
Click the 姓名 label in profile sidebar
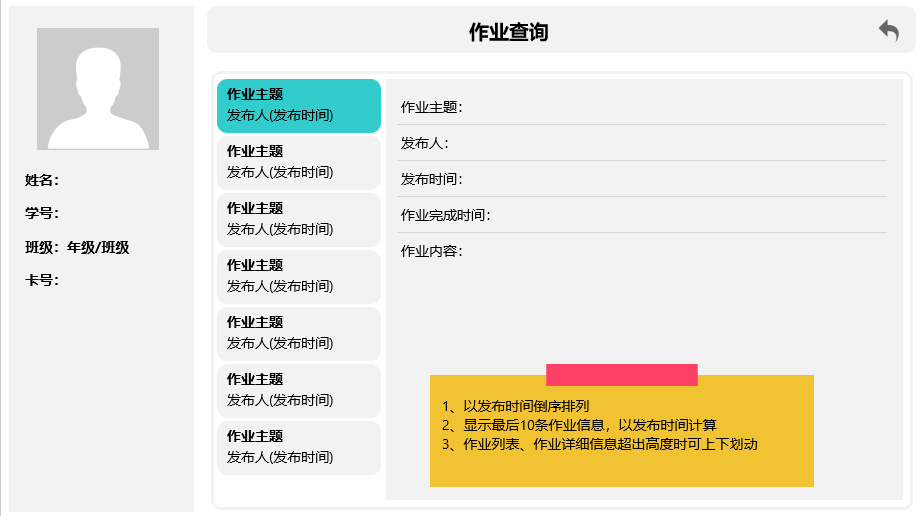point(42,181)
